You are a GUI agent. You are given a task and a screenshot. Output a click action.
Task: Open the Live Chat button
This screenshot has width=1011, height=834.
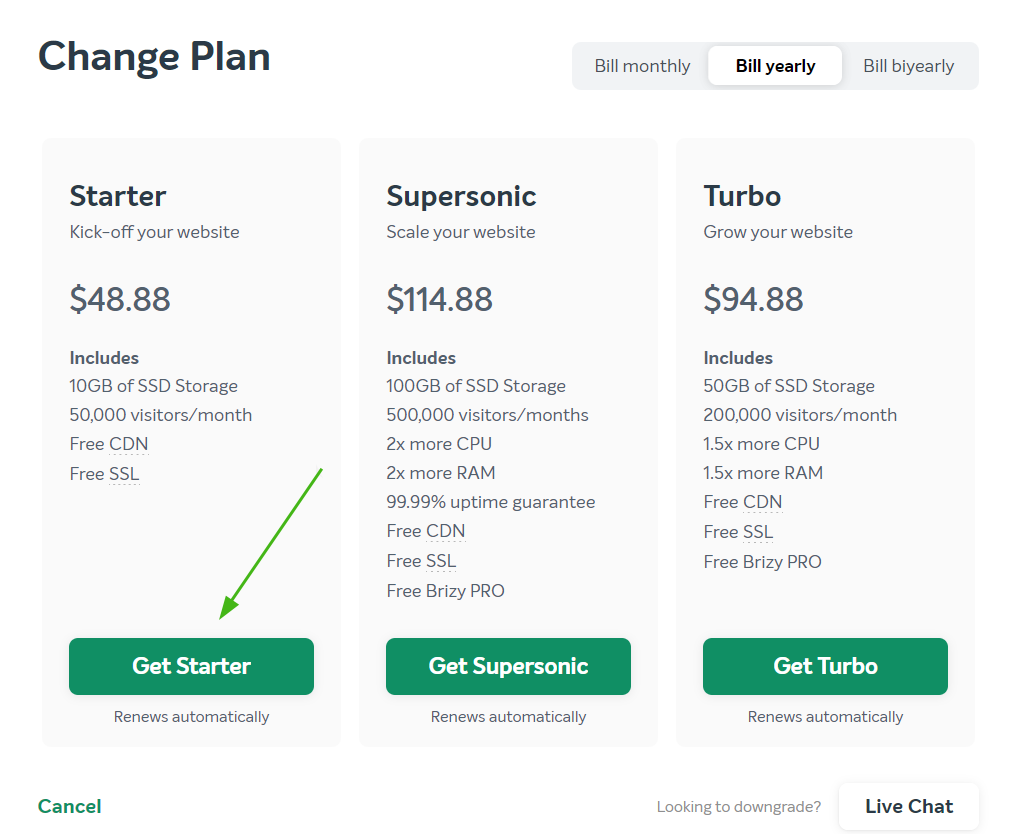[908, 806]
